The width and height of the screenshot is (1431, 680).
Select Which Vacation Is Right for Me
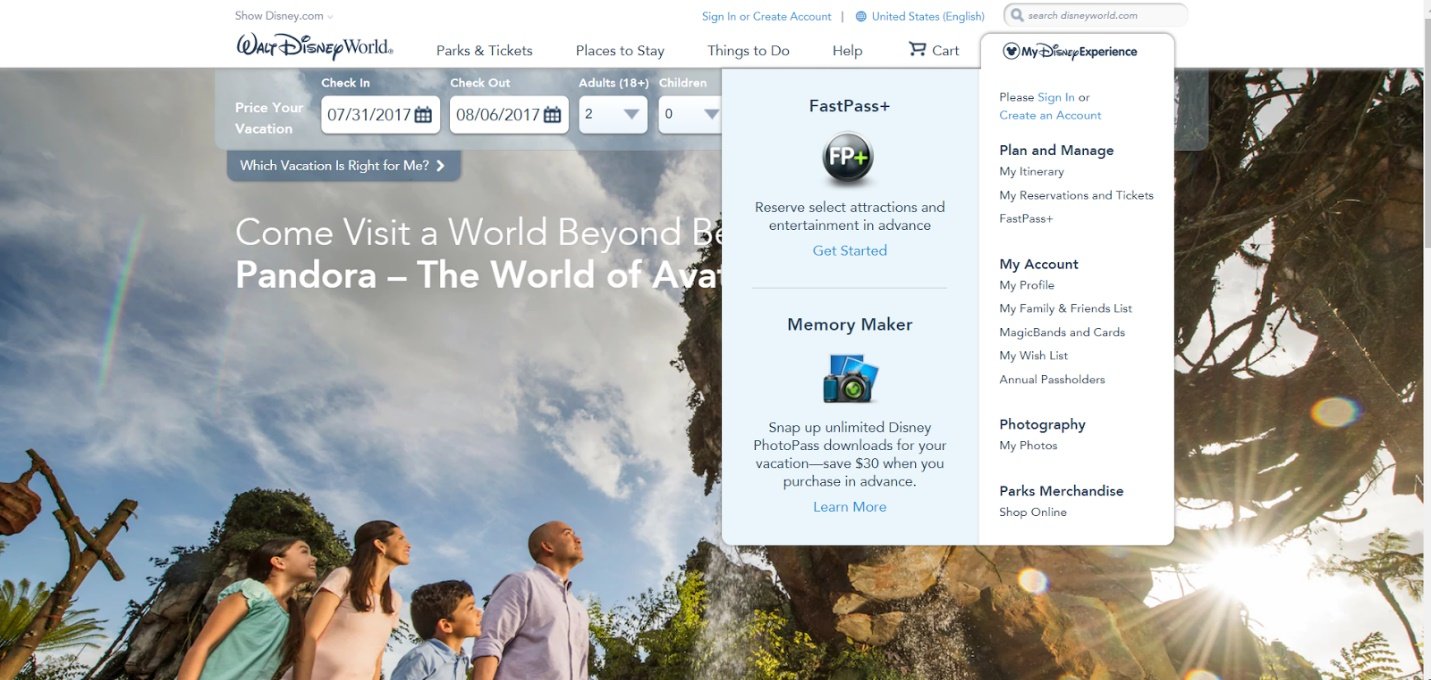click(343, 166)
